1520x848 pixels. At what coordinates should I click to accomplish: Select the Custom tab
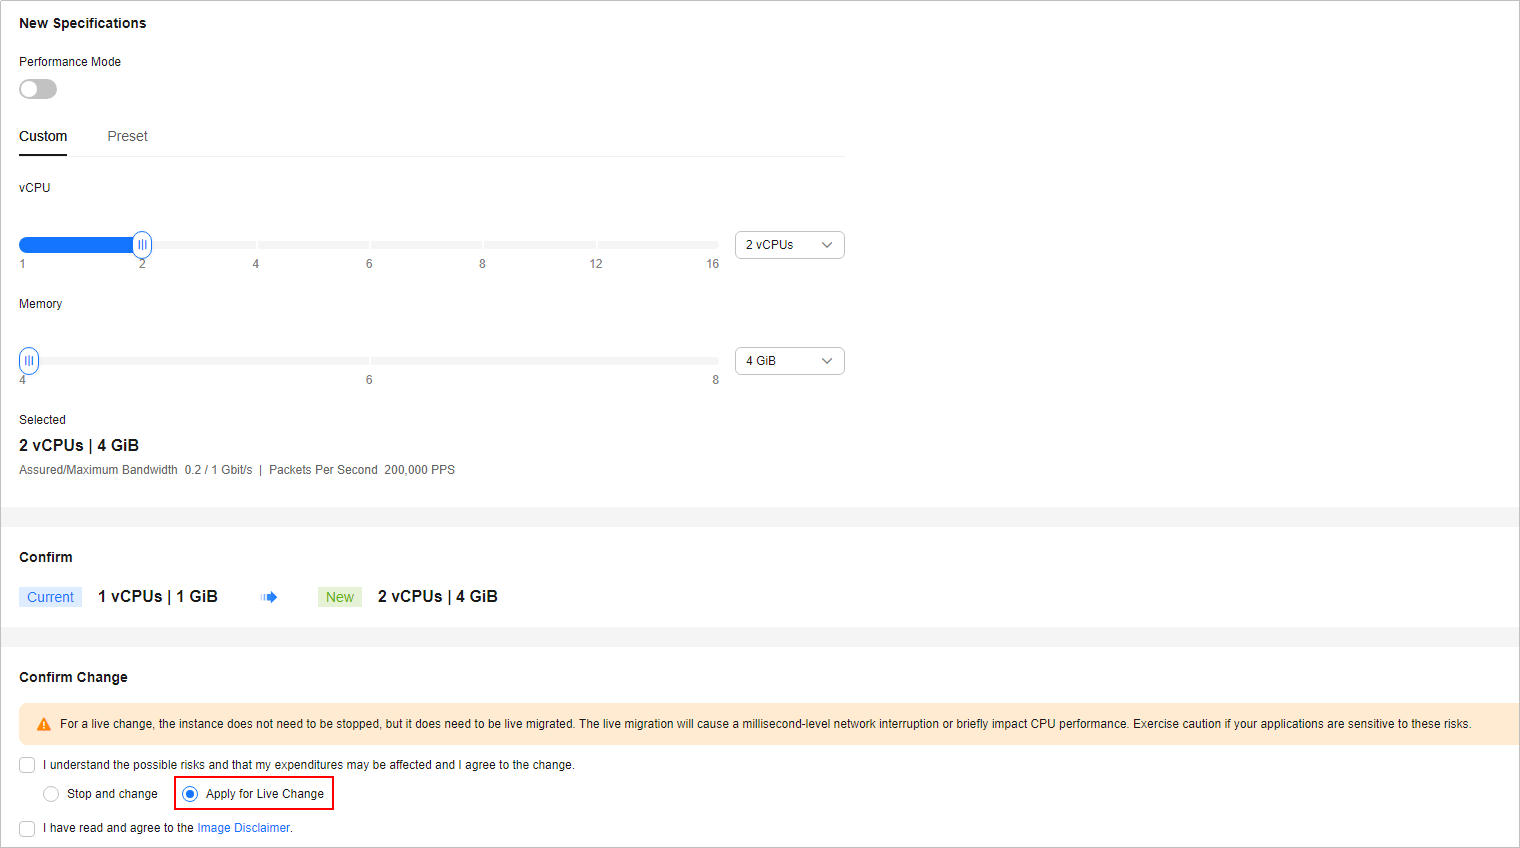(43, 136)
